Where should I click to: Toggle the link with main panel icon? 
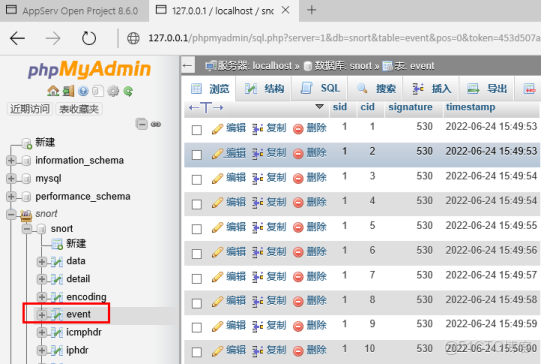156,124
